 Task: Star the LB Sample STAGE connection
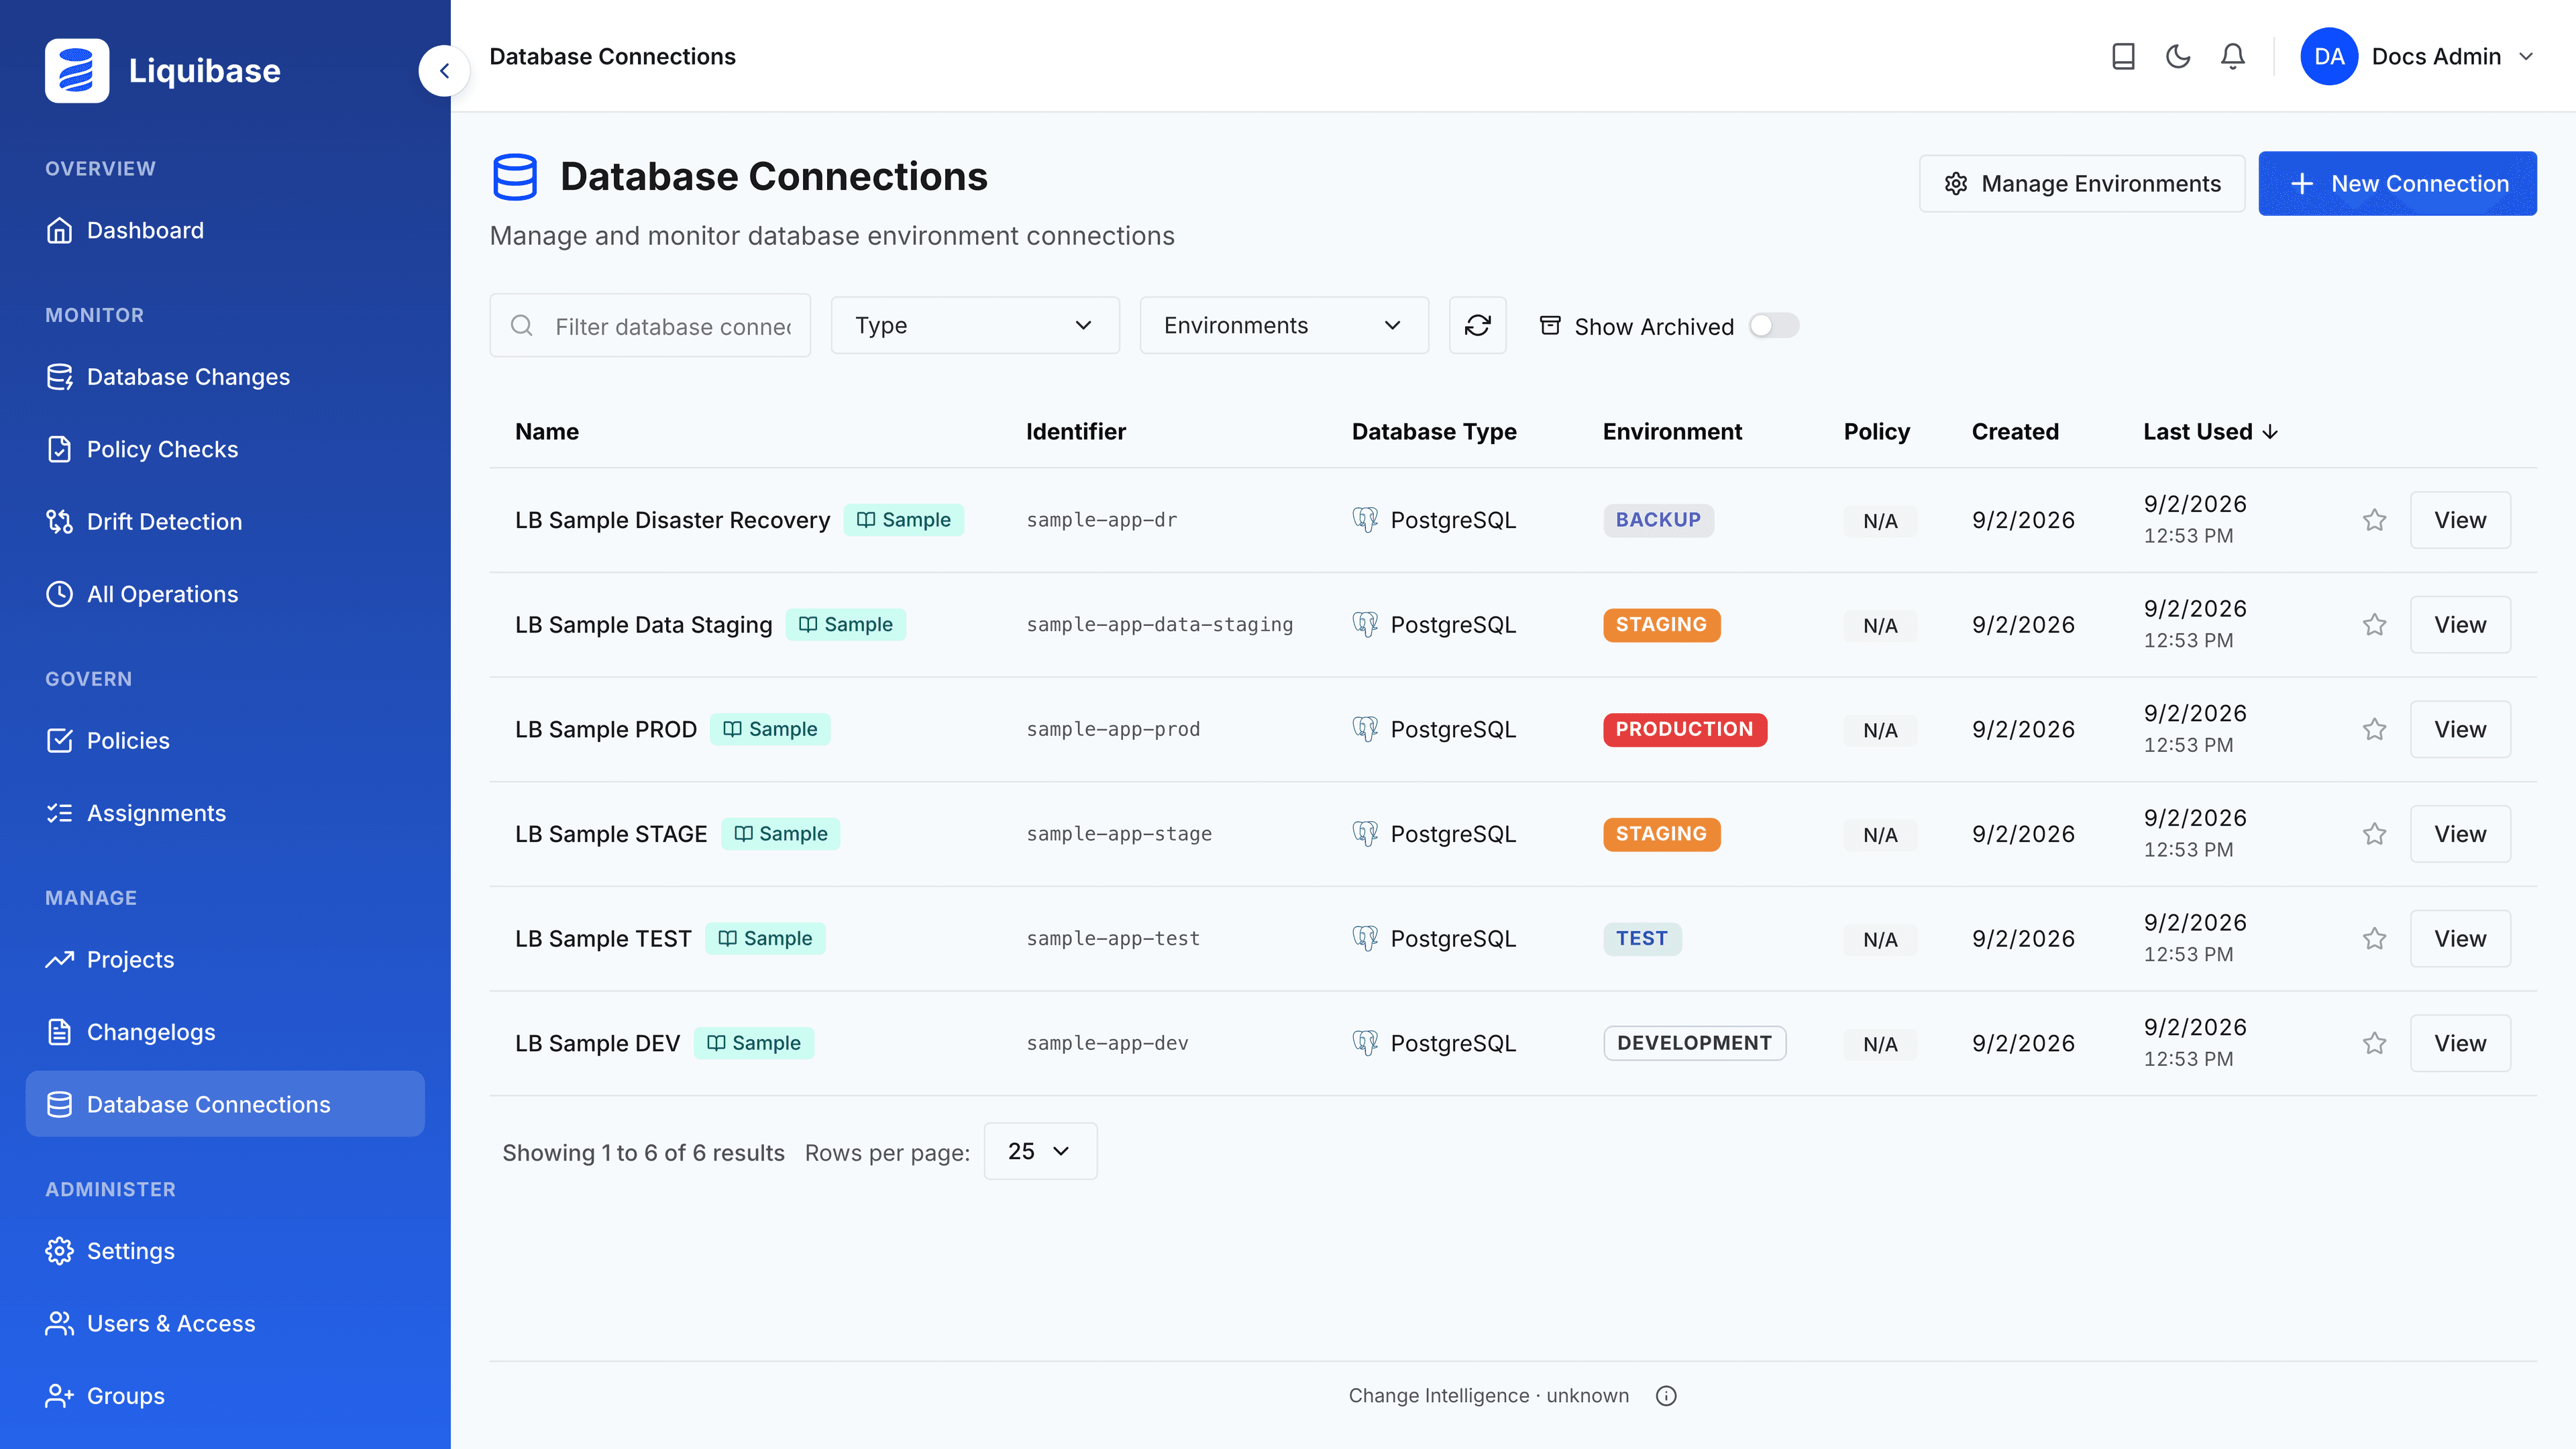[x=2374, y=834]
